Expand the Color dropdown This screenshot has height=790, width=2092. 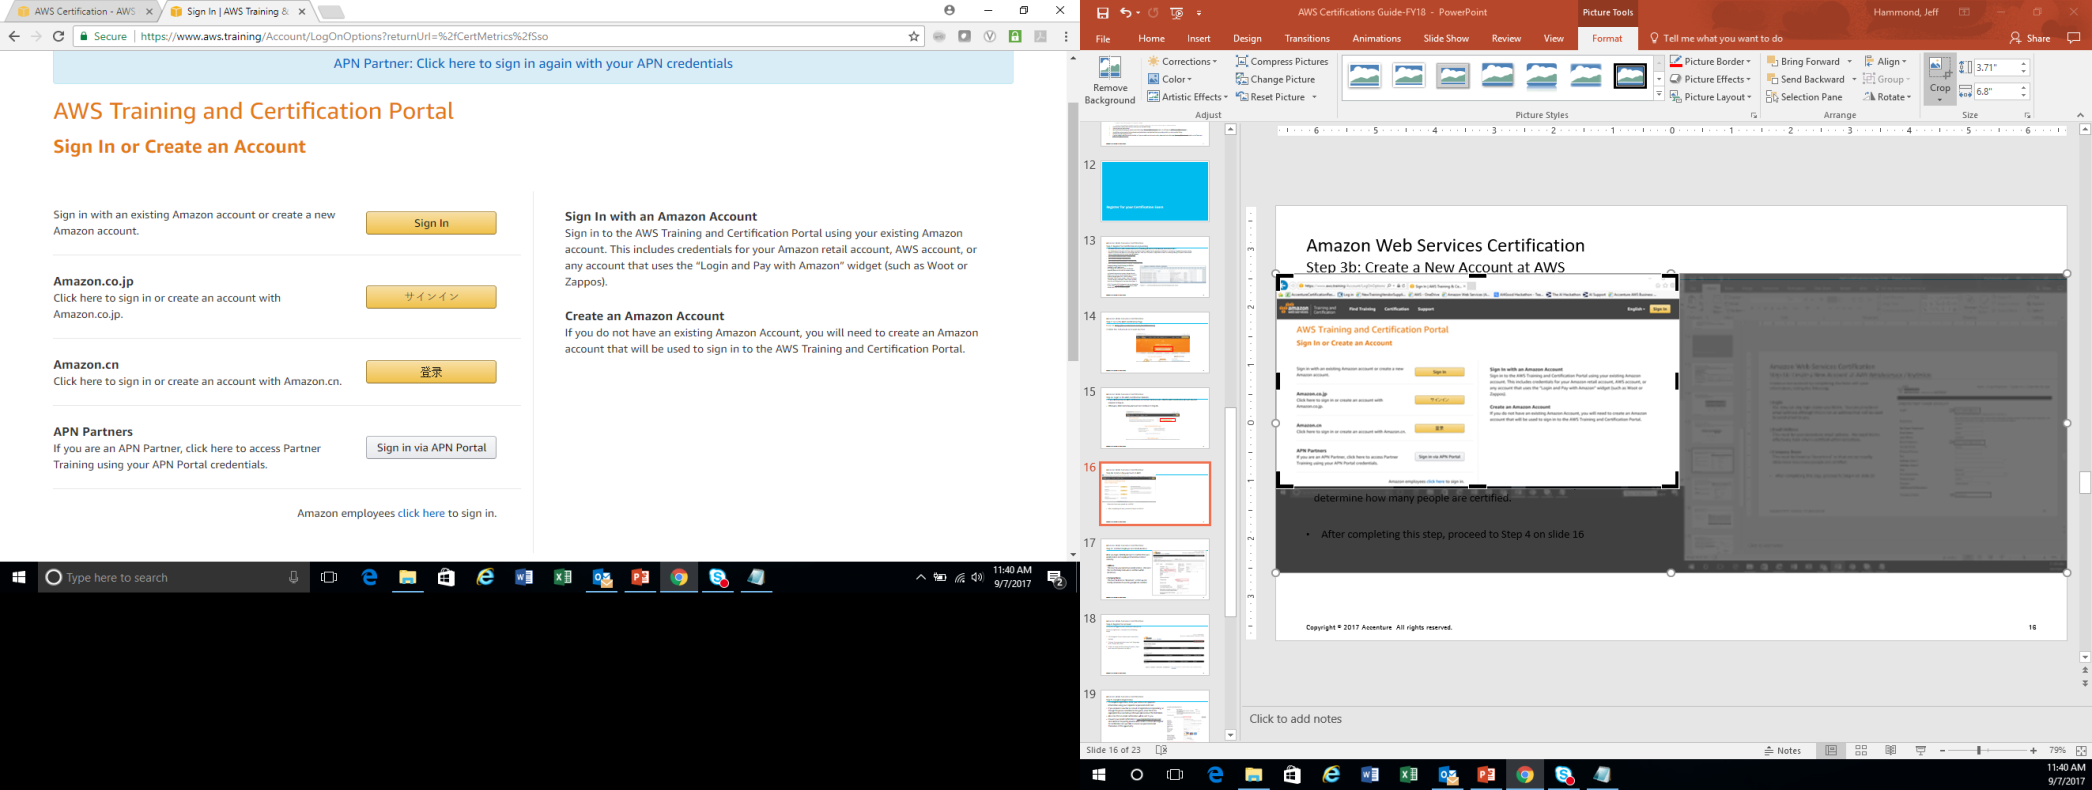click(x=1170, y=79)
